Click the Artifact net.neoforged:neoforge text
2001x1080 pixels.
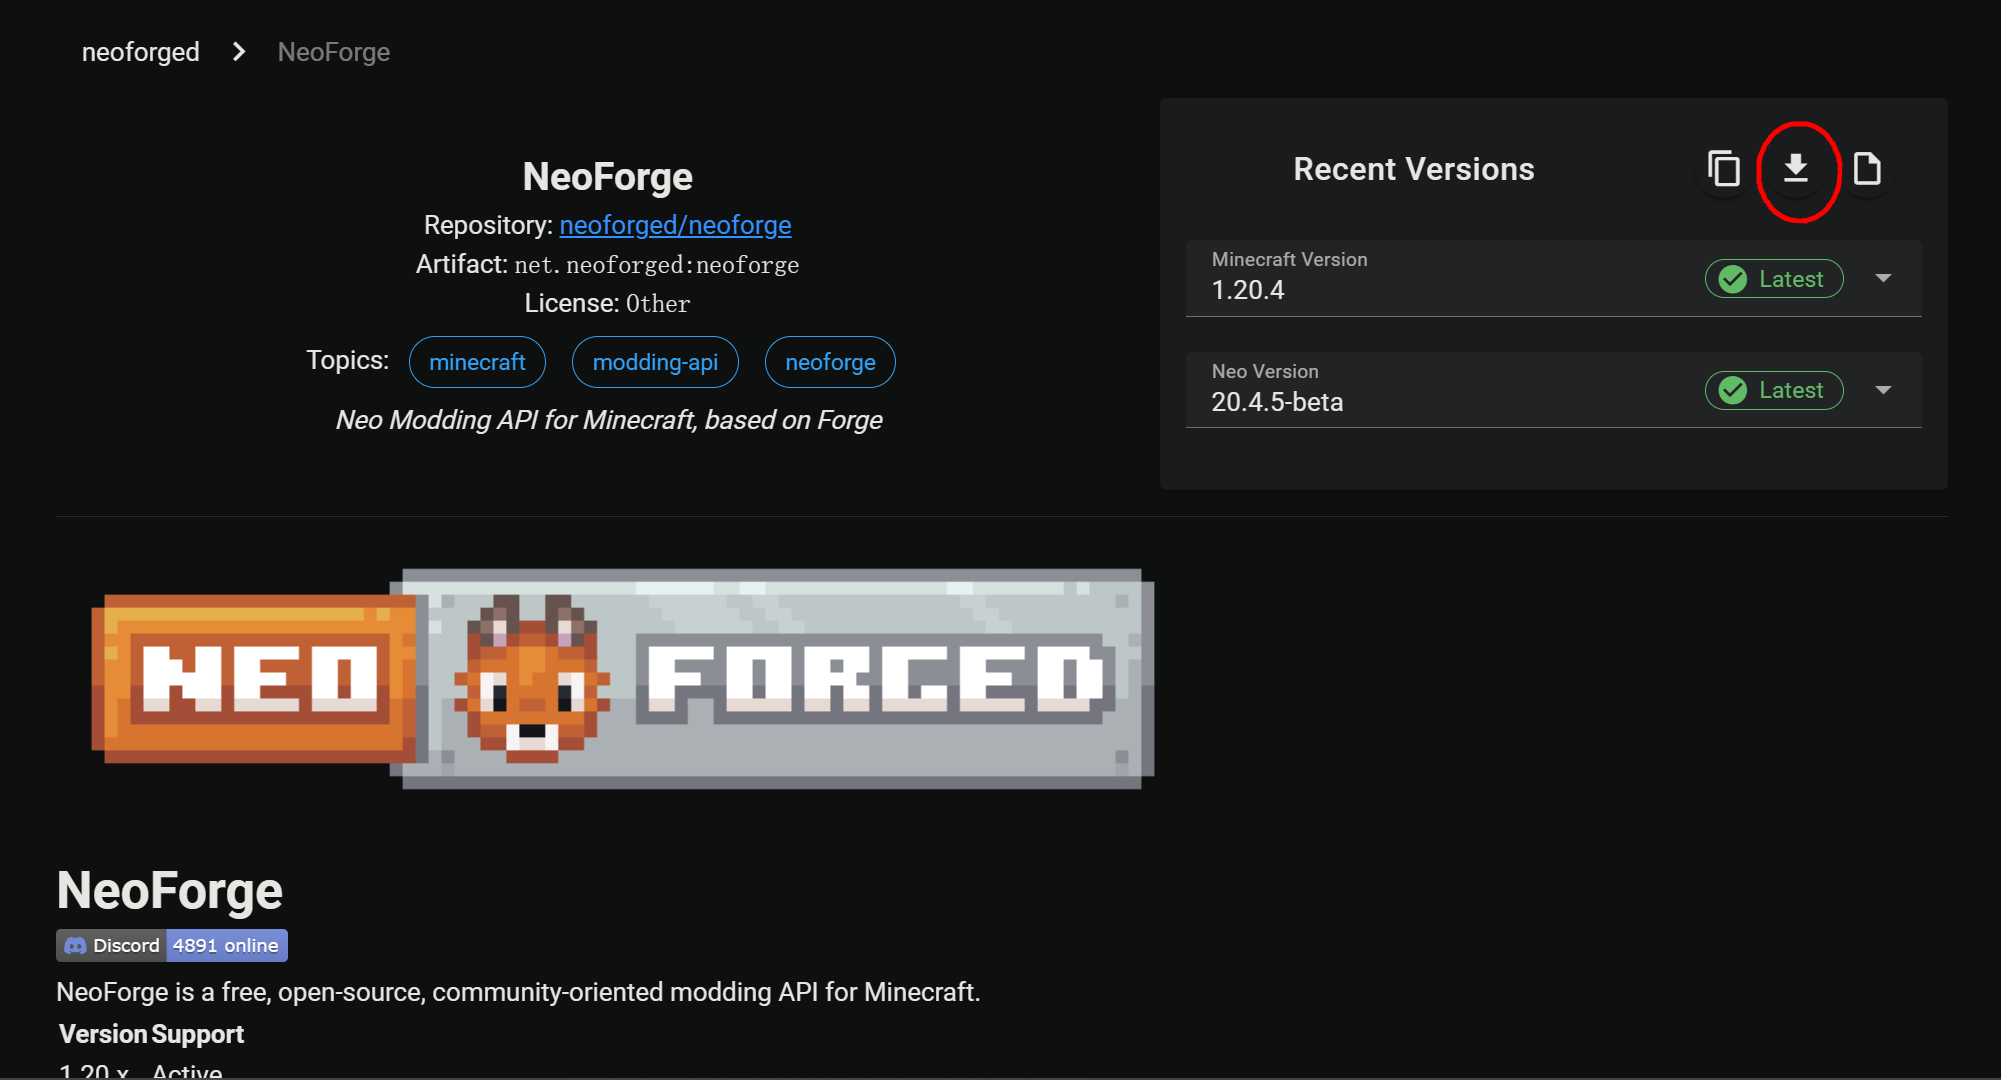(x=607, y=265)
